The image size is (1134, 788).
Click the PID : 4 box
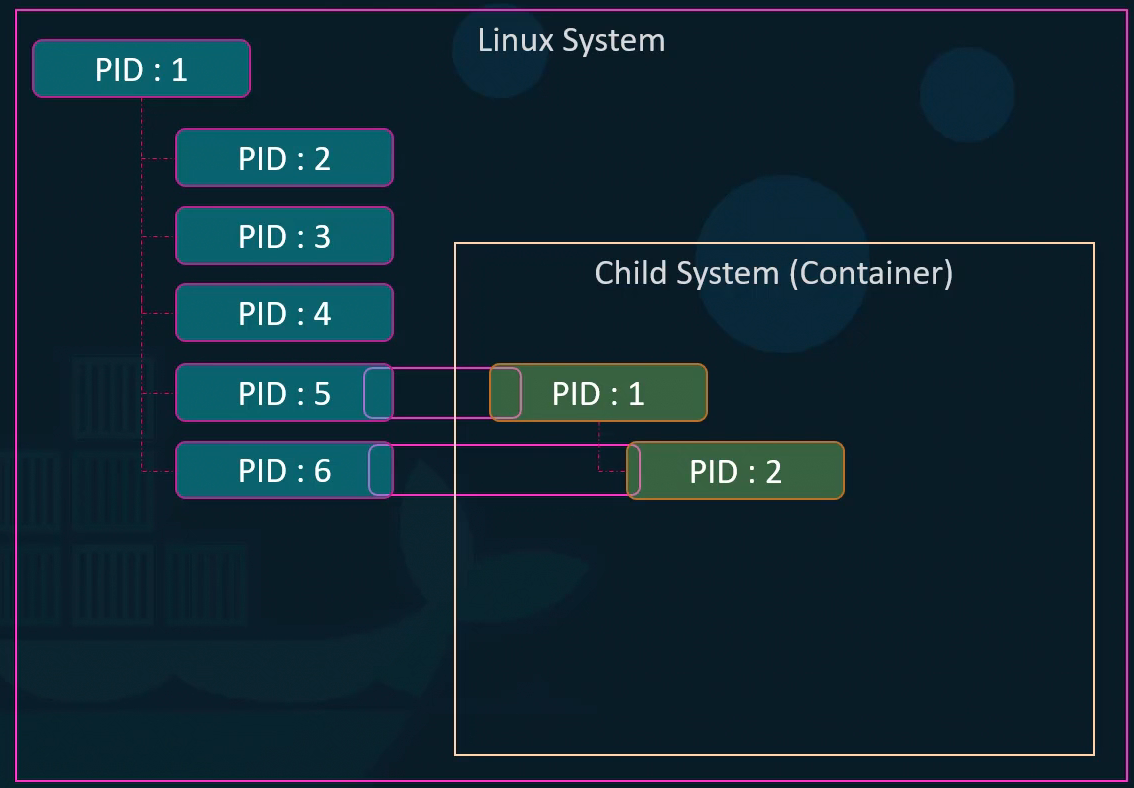(x=284, y=312)
